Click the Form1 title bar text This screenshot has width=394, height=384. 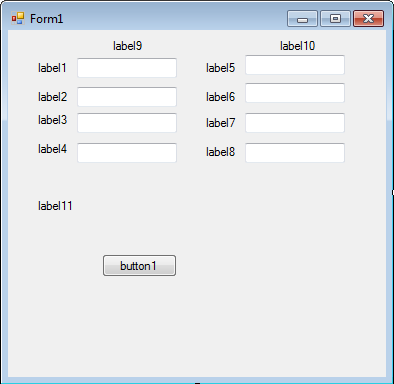pyautogui.click(x=46, y=19)
